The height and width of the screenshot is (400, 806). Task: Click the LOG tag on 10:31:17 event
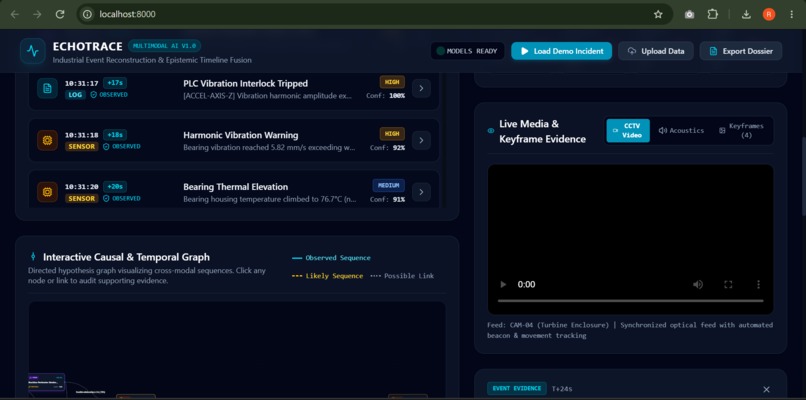(75, 95)
